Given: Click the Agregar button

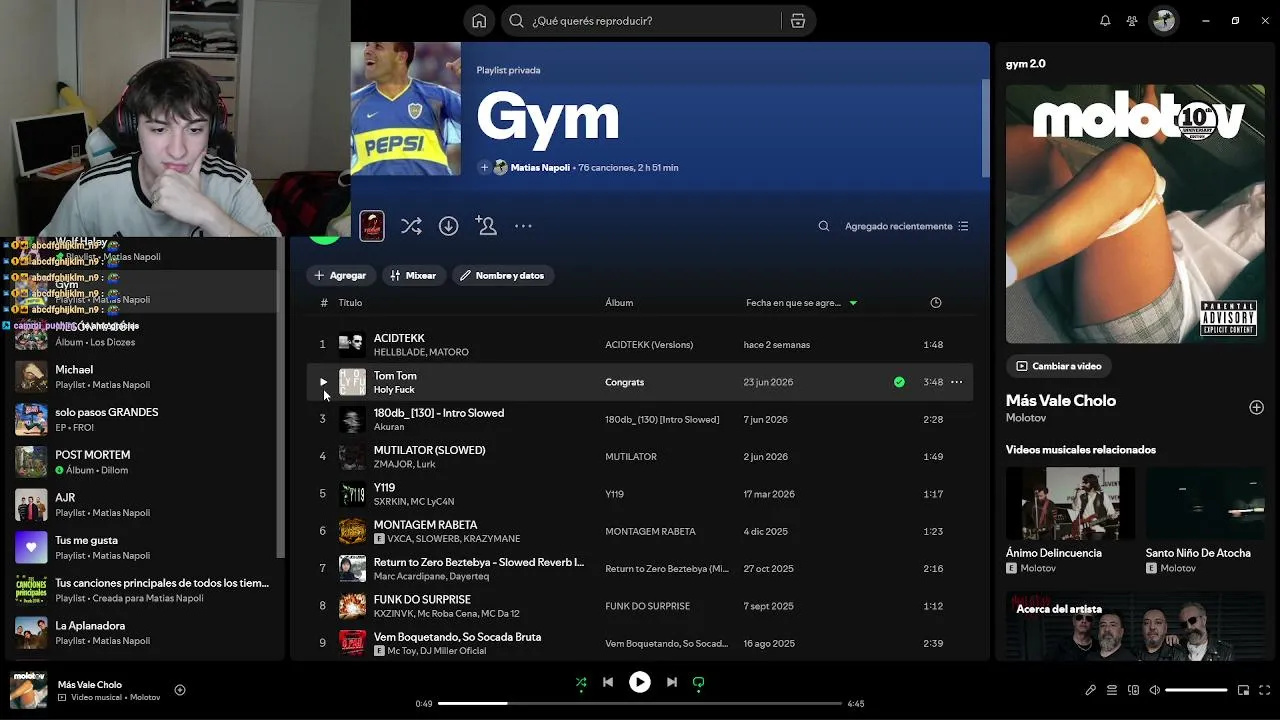Looking at the screenshot, I should pyautogui.click(x=340, y=276).
